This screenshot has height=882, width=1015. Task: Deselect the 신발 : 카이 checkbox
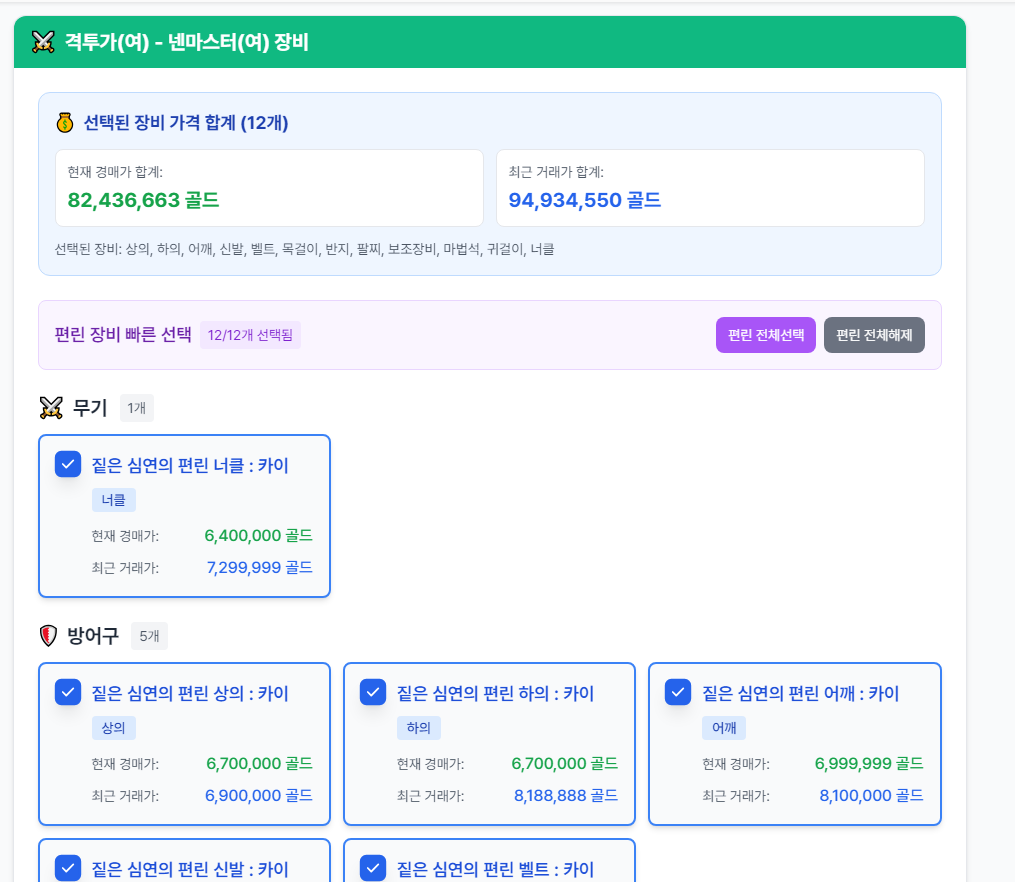coord(68,868)
